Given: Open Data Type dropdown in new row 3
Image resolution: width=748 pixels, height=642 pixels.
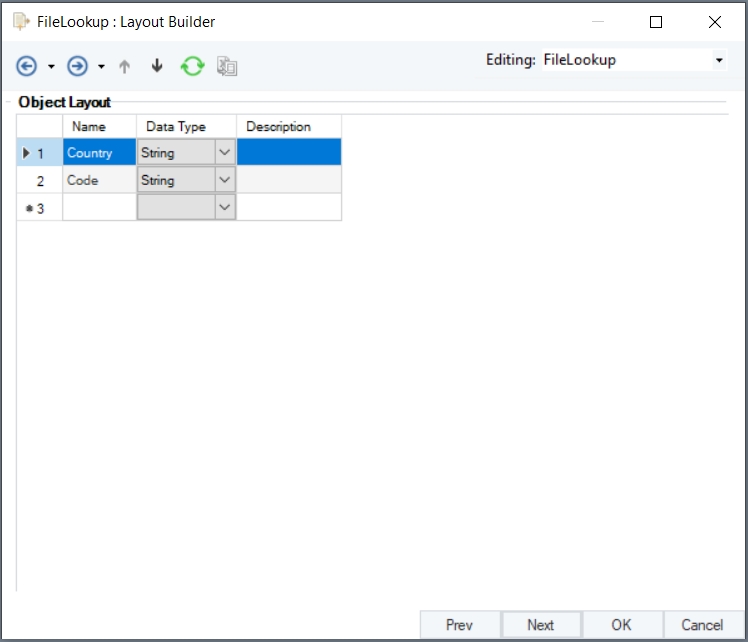Looking at the screenshot, I should pyautogui.click(x=225, y=207).
